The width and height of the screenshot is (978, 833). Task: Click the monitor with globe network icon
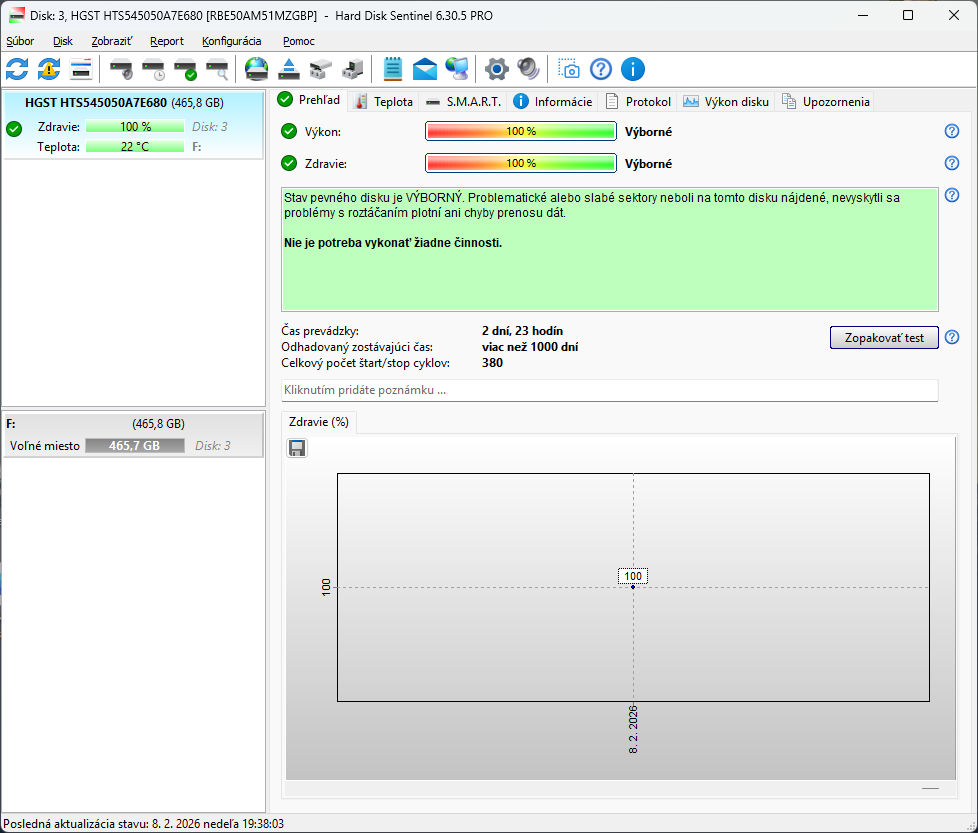(x=457, y=69)
